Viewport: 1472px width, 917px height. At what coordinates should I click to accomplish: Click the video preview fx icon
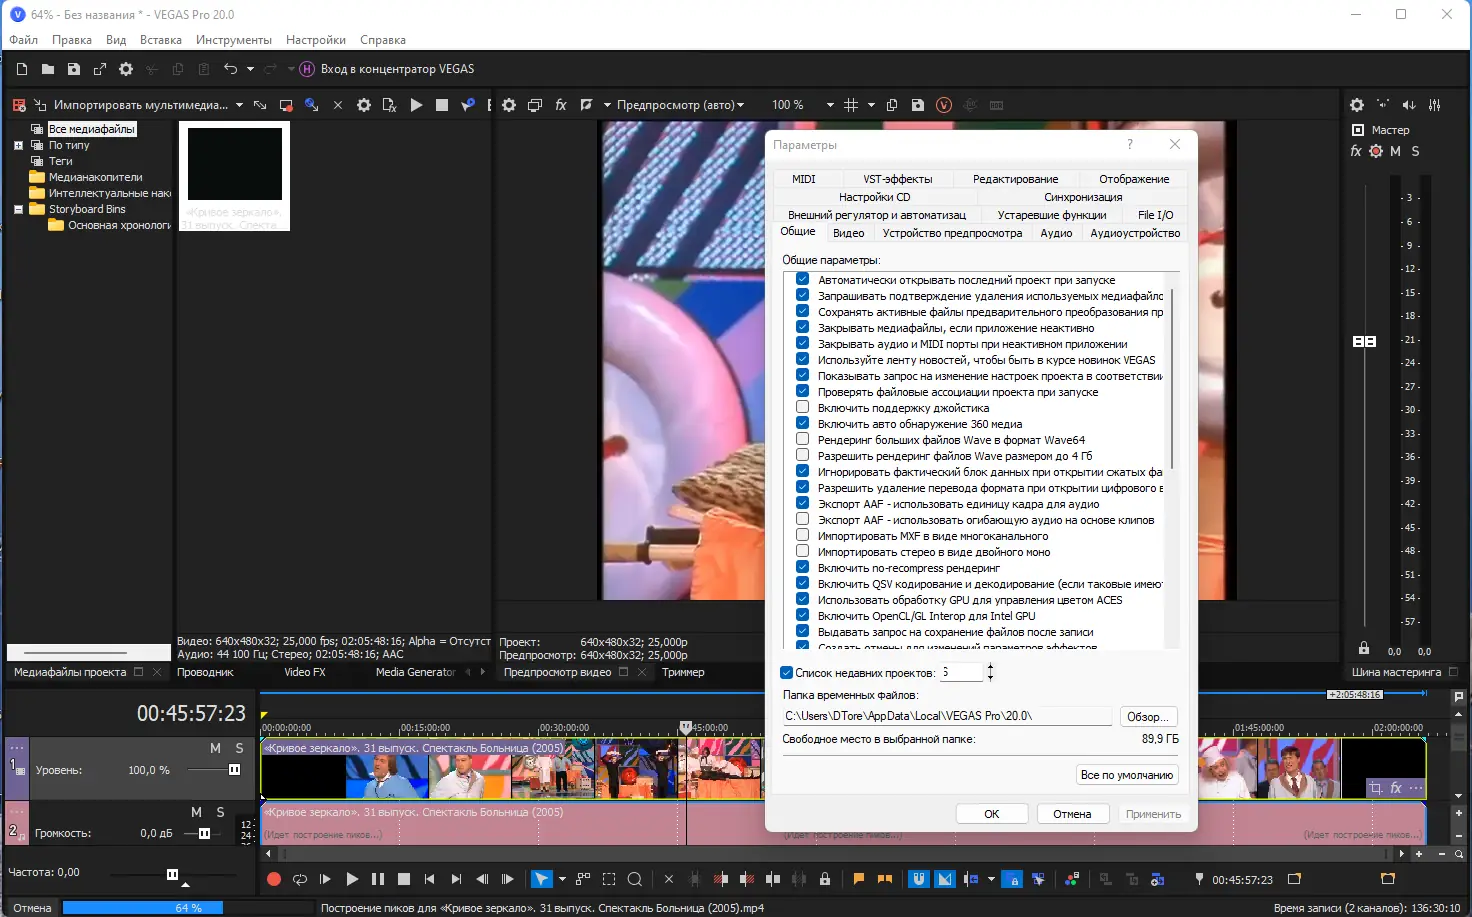point(561,105)
